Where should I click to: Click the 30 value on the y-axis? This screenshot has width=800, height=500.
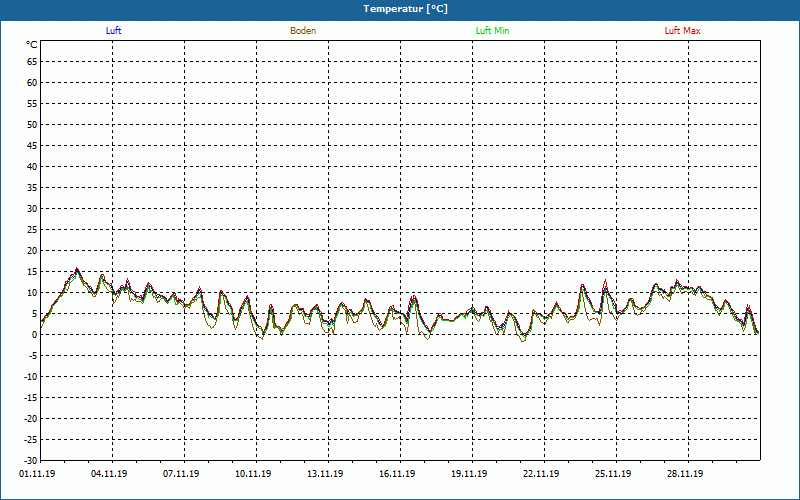tap(32, 209)
